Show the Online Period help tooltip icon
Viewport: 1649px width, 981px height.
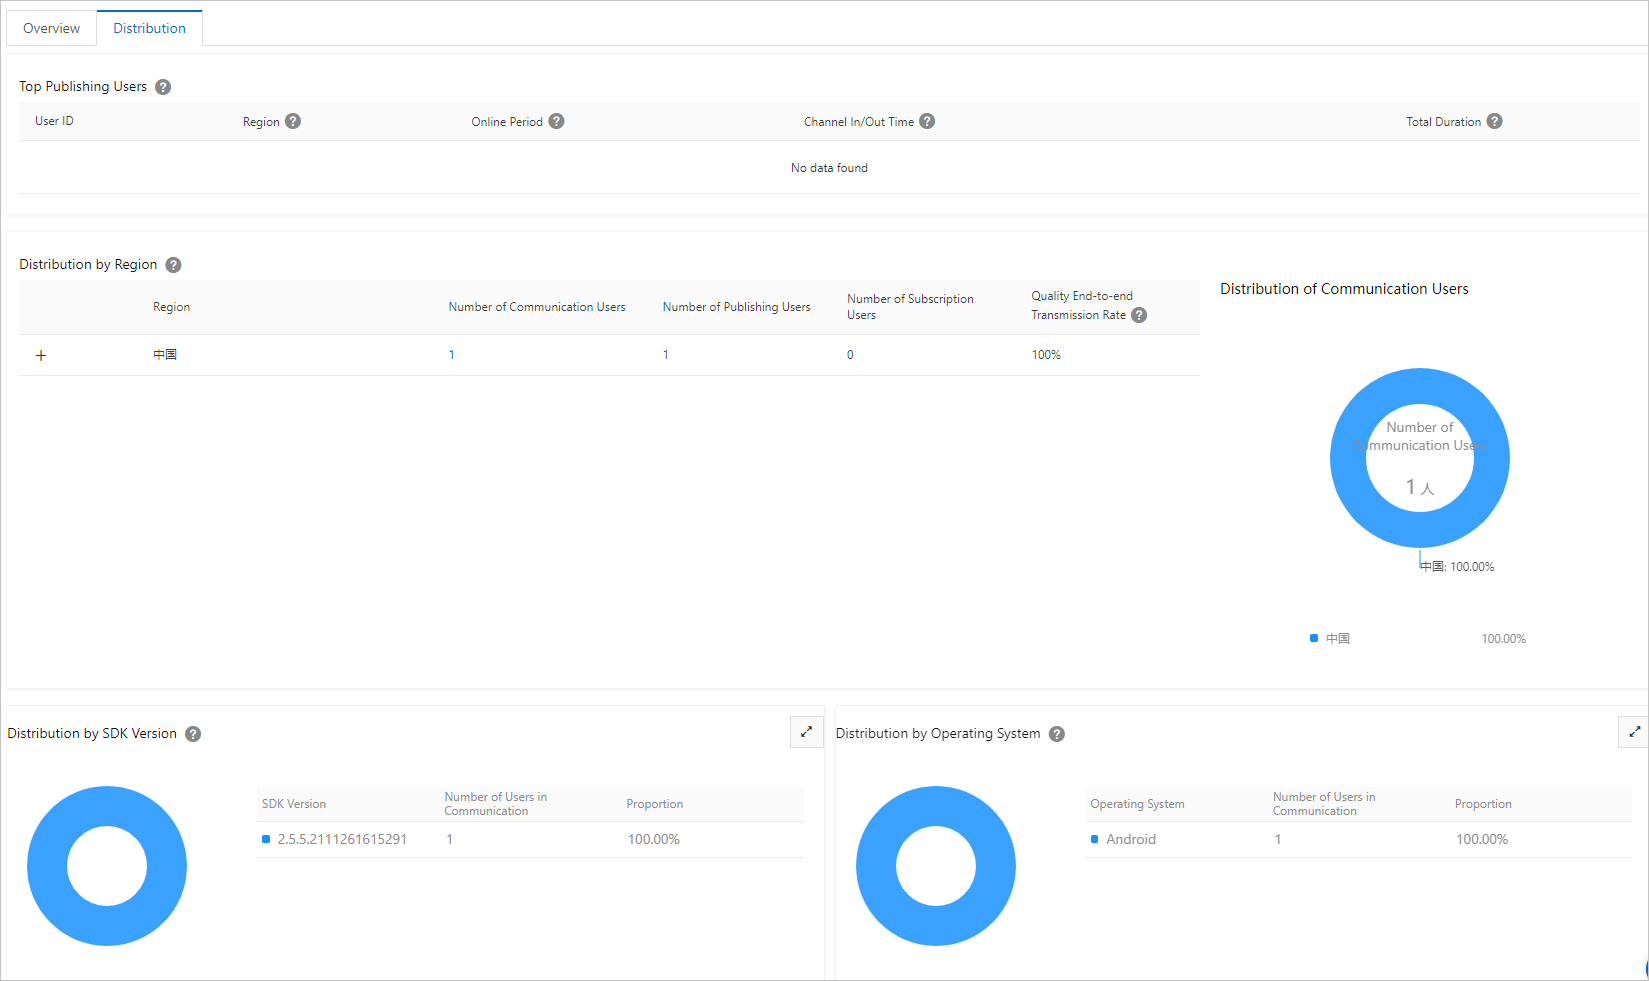tap(557, 121)
